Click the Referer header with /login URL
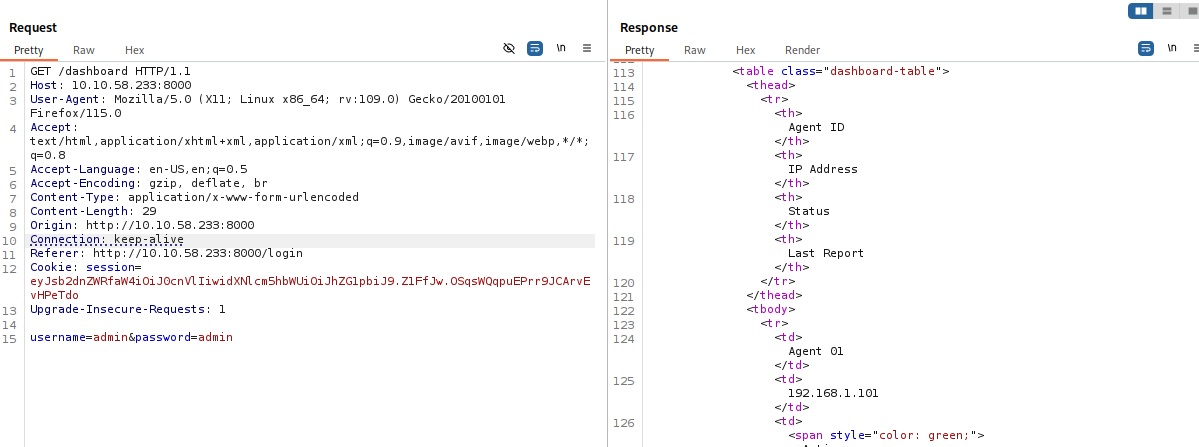Viewport: 1199px width, 447px height. pyautogui.click(x=167, y=254)
